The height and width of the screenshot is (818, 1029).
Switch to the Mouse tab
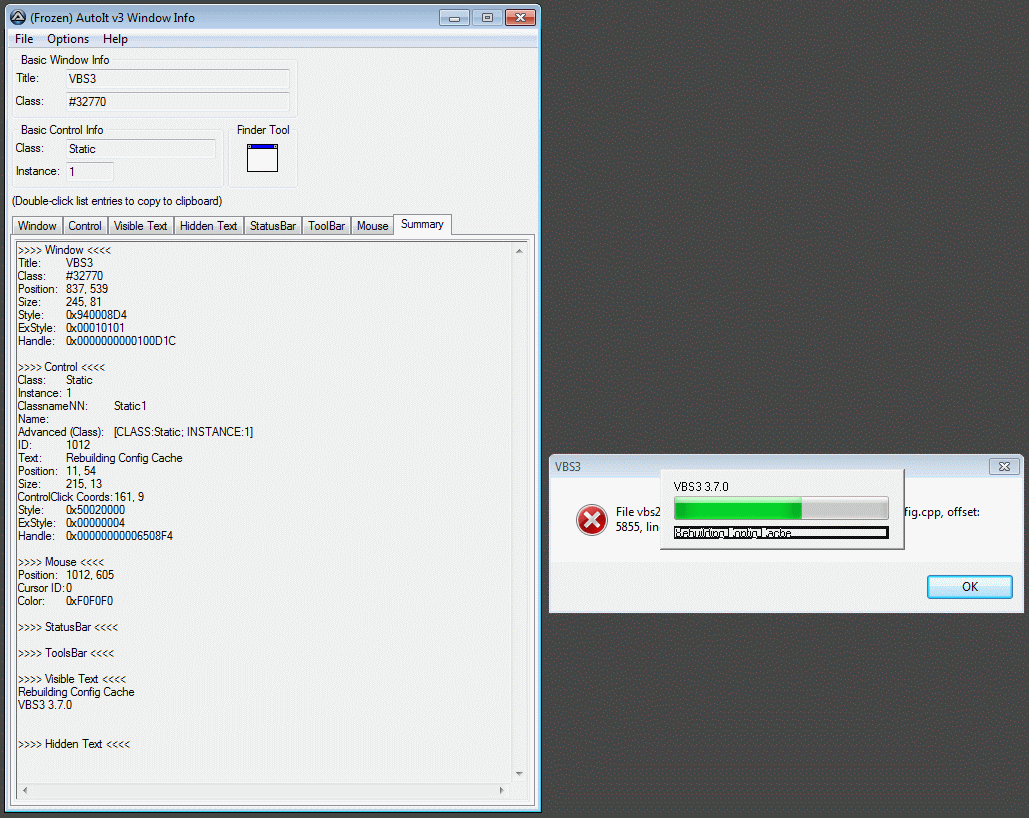tap(373, 226)
